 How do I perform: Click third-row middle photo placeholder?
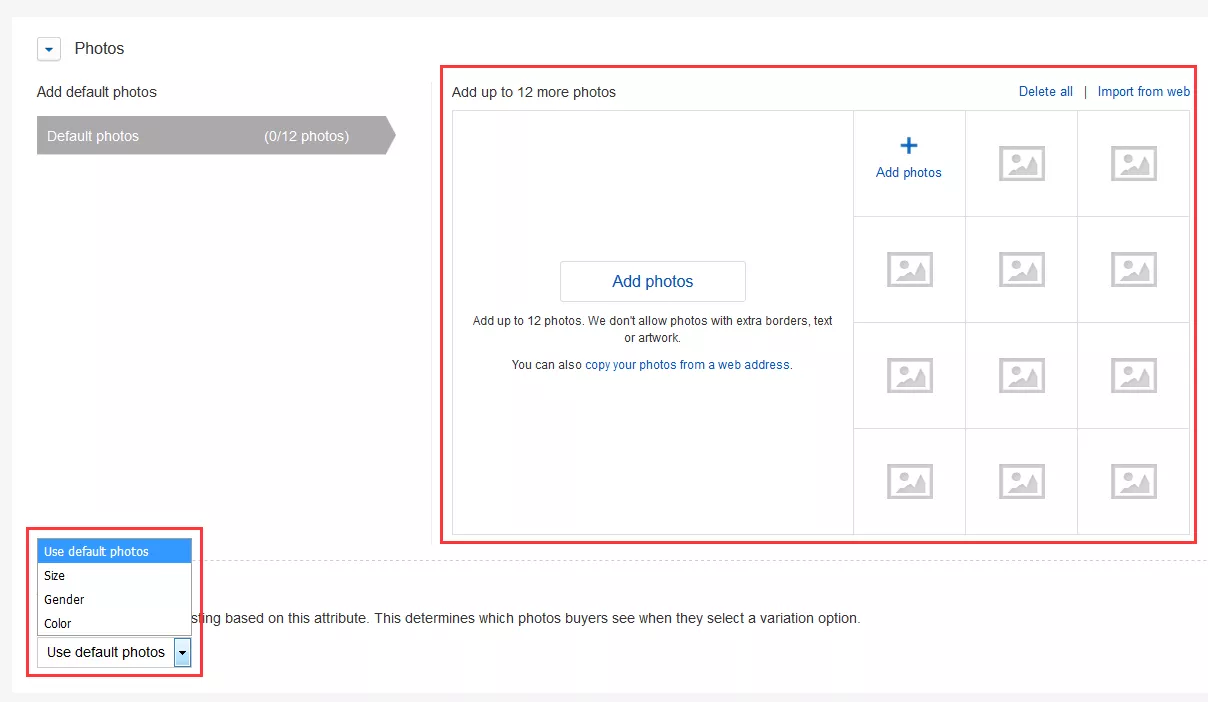click(x=1021, y=375)
